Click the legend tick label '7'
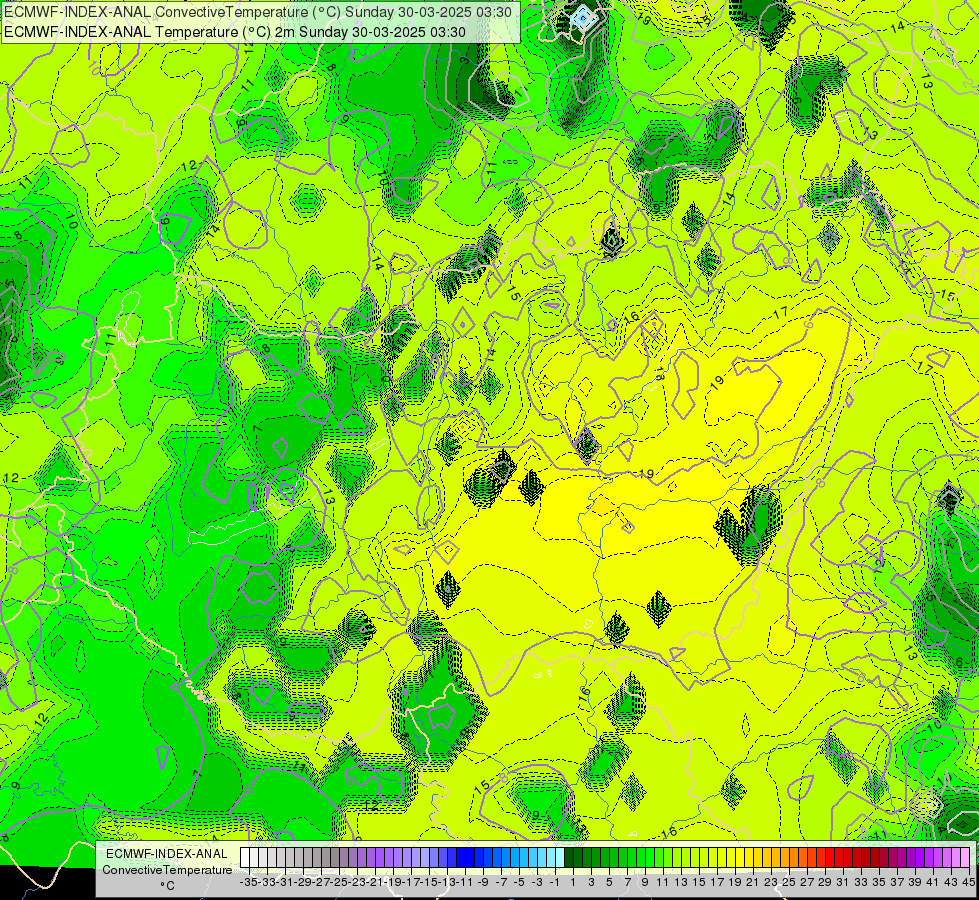Viewport: 979px width, 900px height. click(x=627, y=882)
